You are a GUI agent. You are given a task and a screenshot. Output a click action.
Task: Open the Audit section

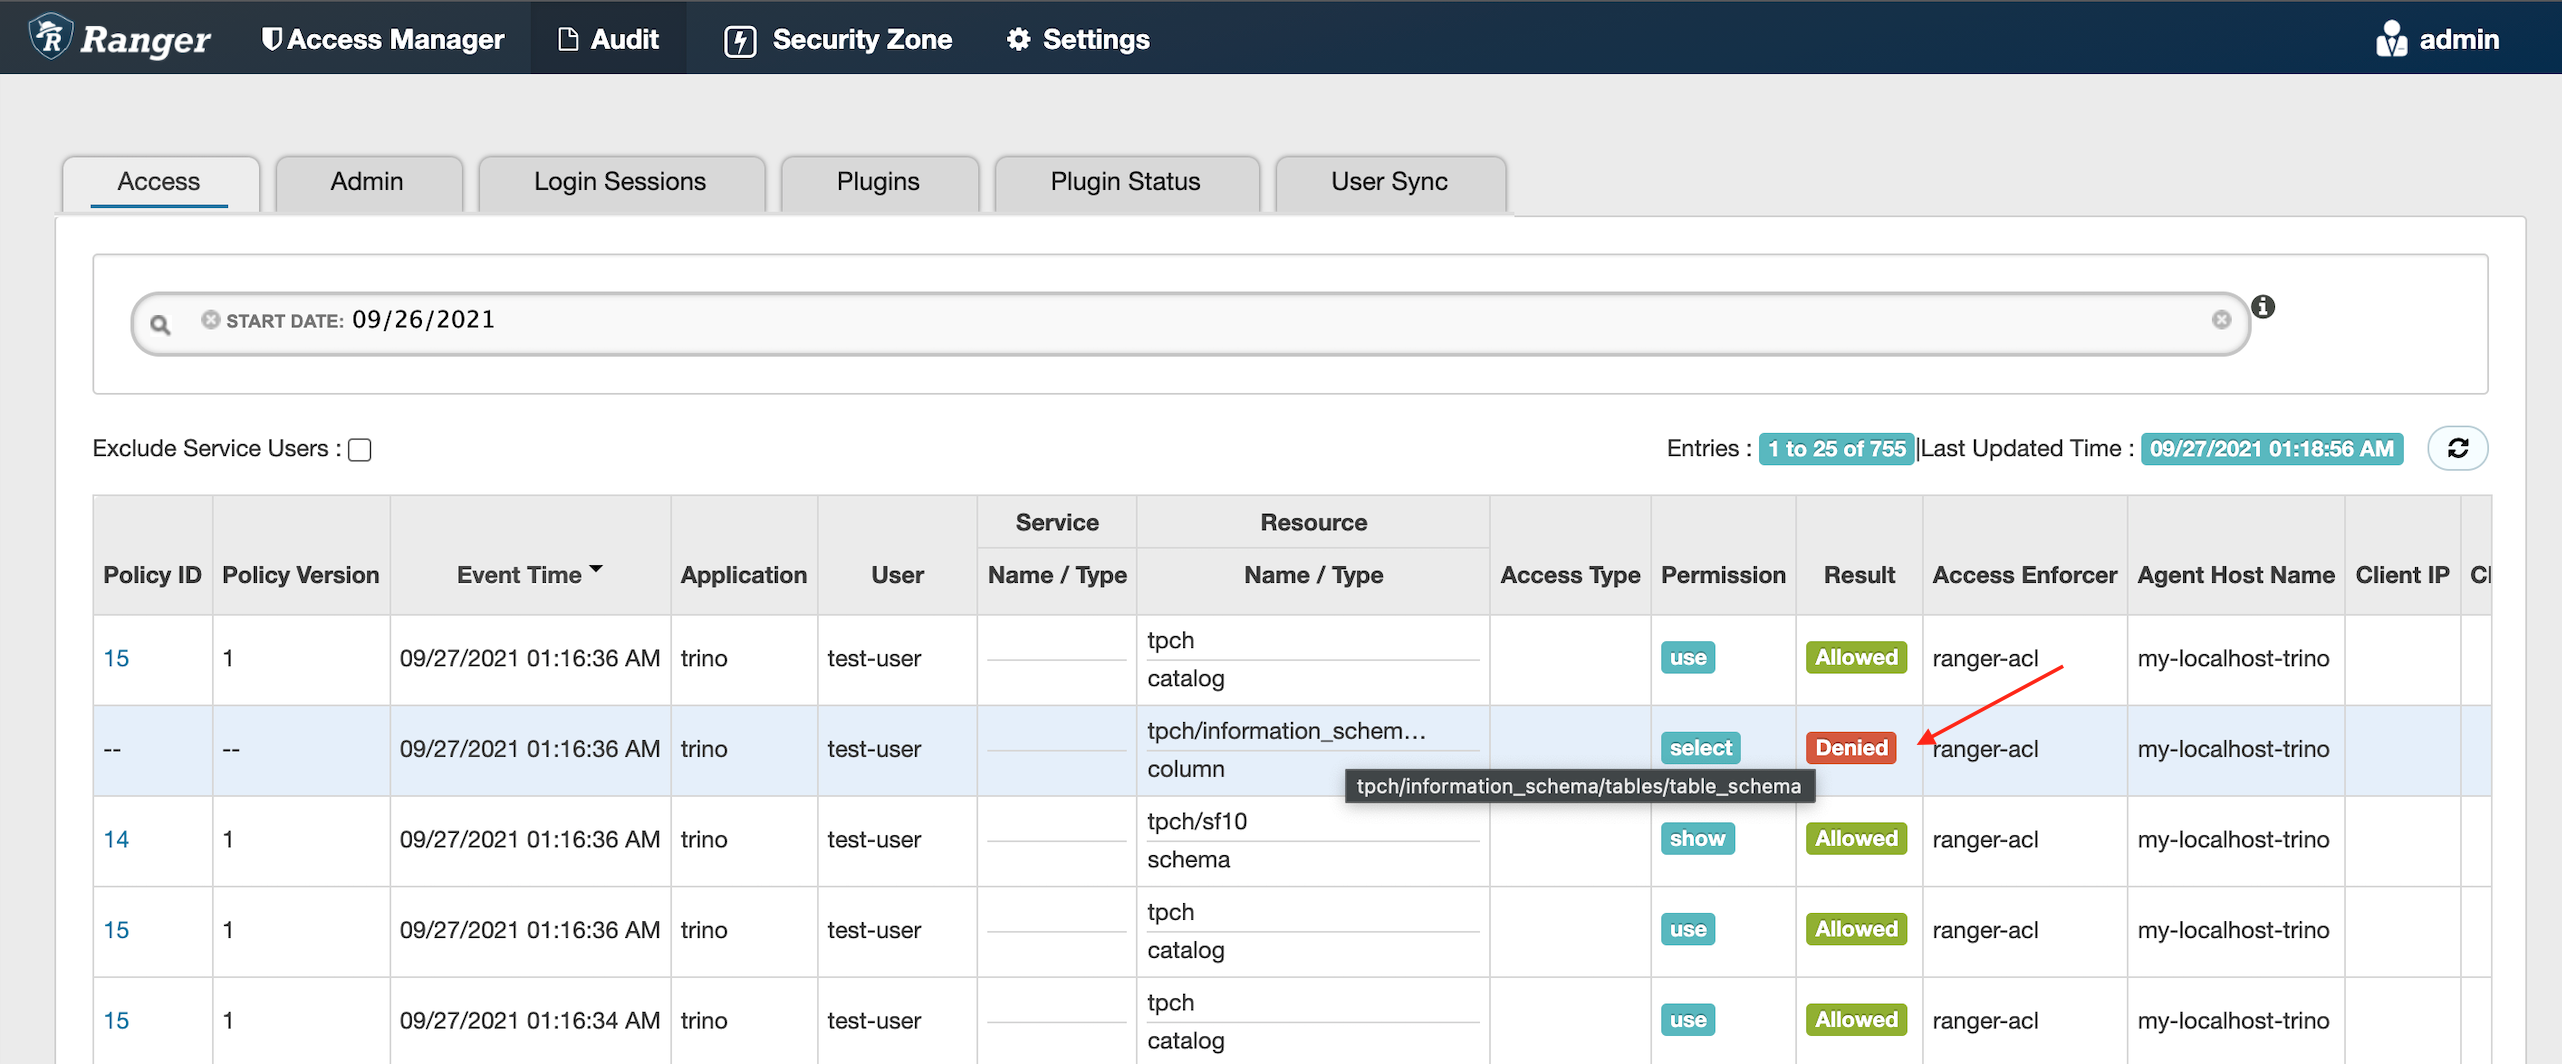pos(608,39)
